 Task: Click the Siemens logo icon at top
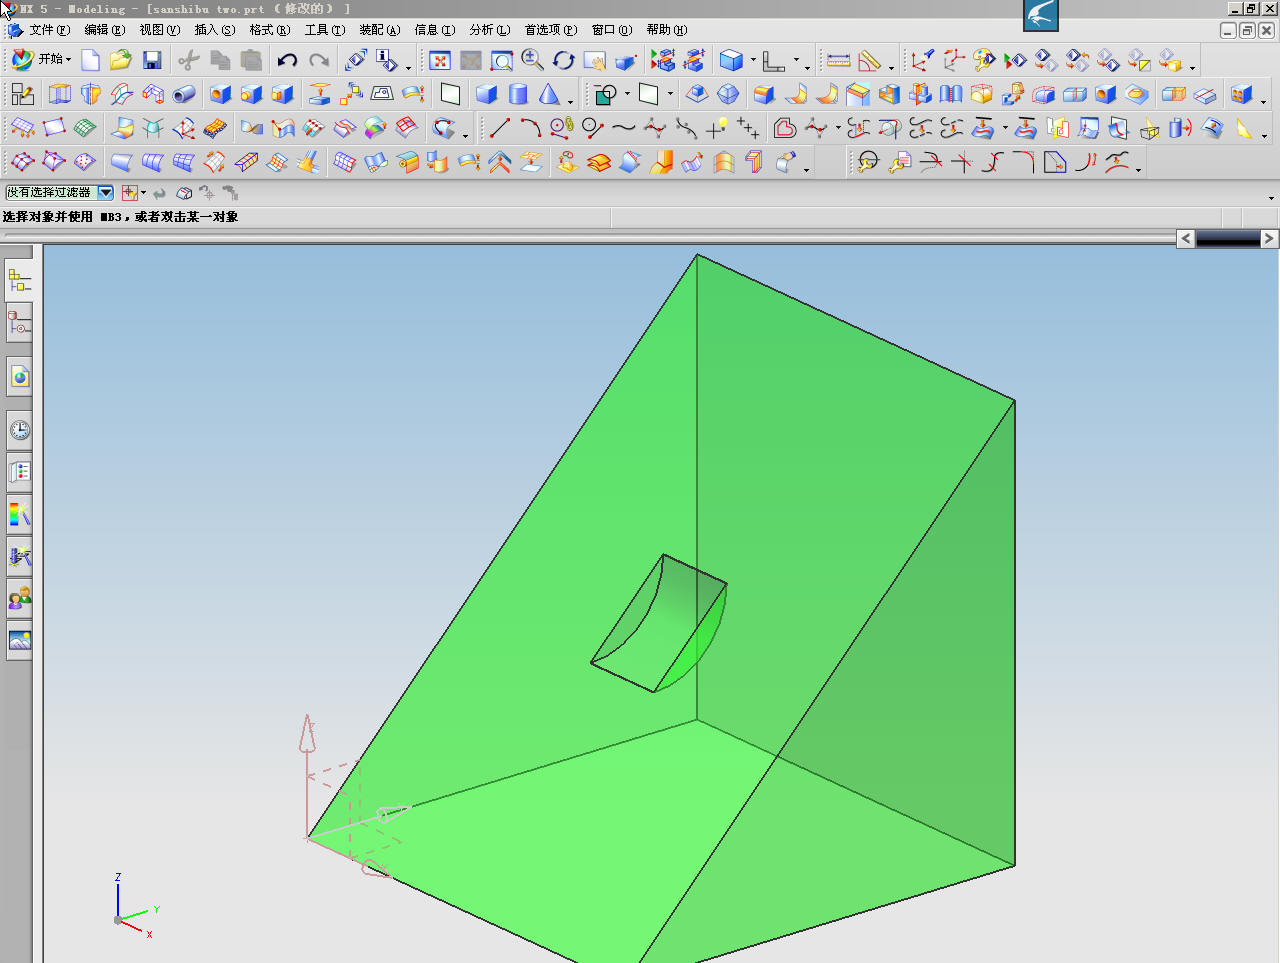coord(1041,15)
